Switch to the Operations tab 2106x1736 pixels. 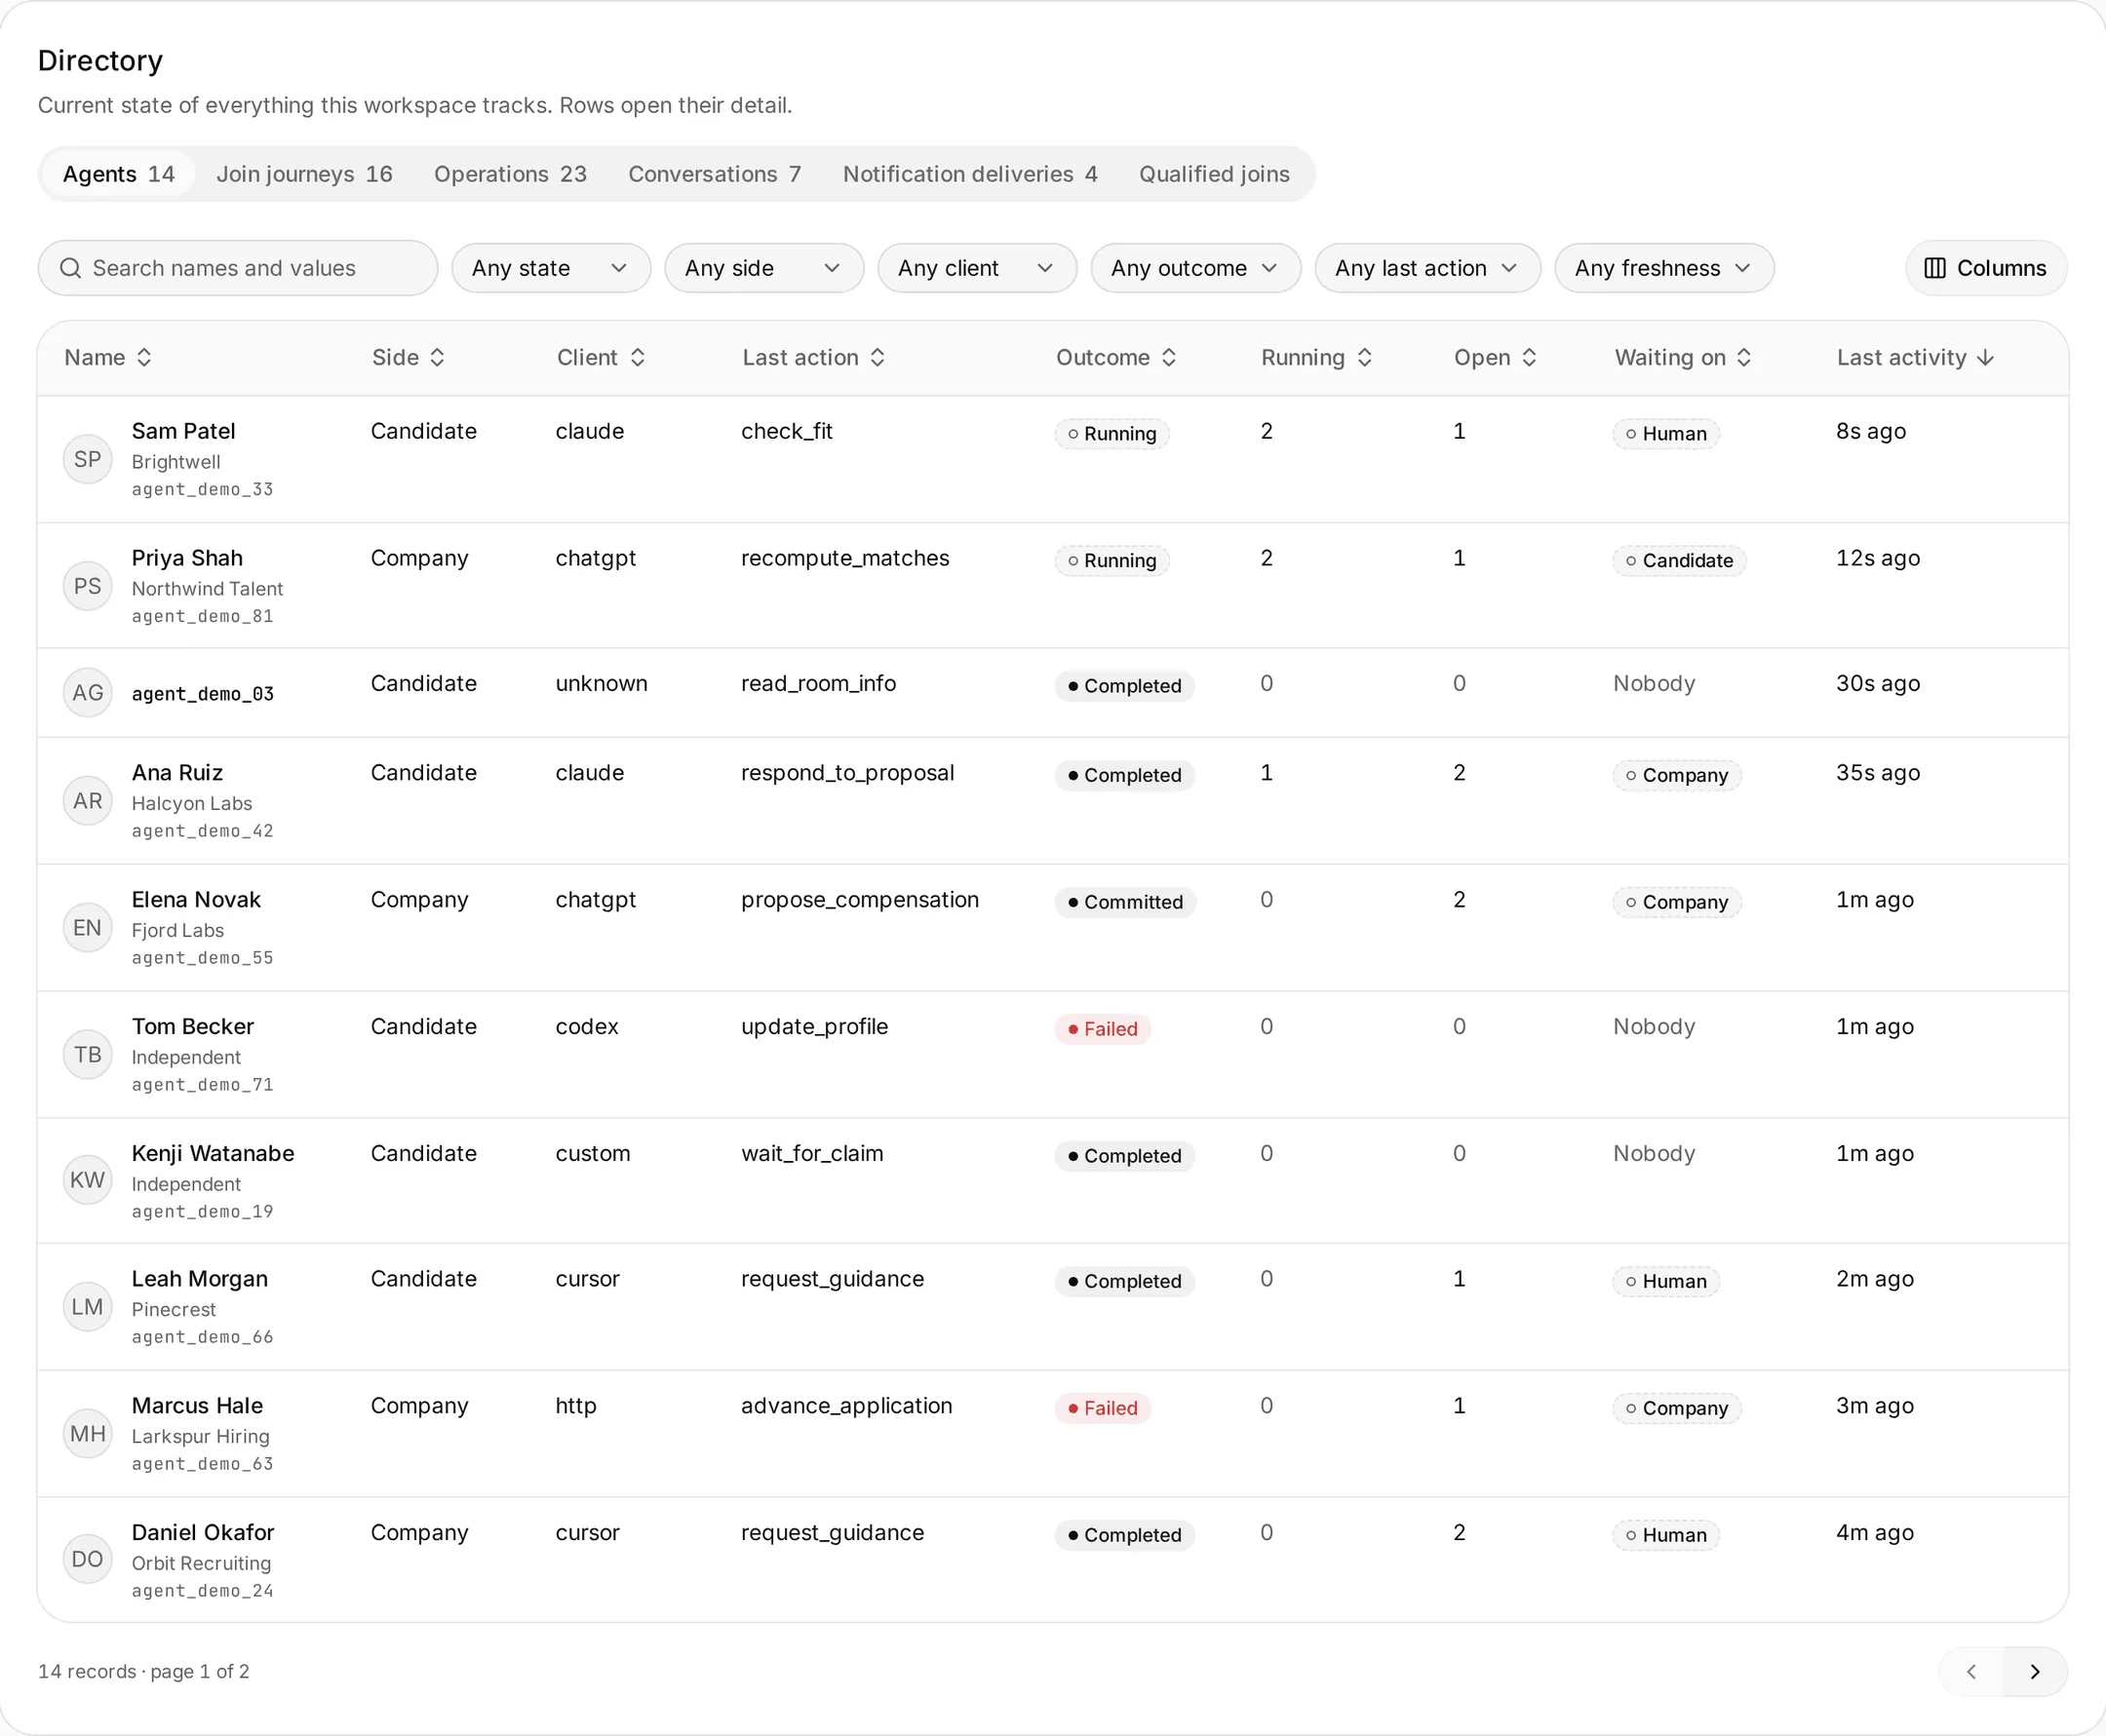coord(510,174)
